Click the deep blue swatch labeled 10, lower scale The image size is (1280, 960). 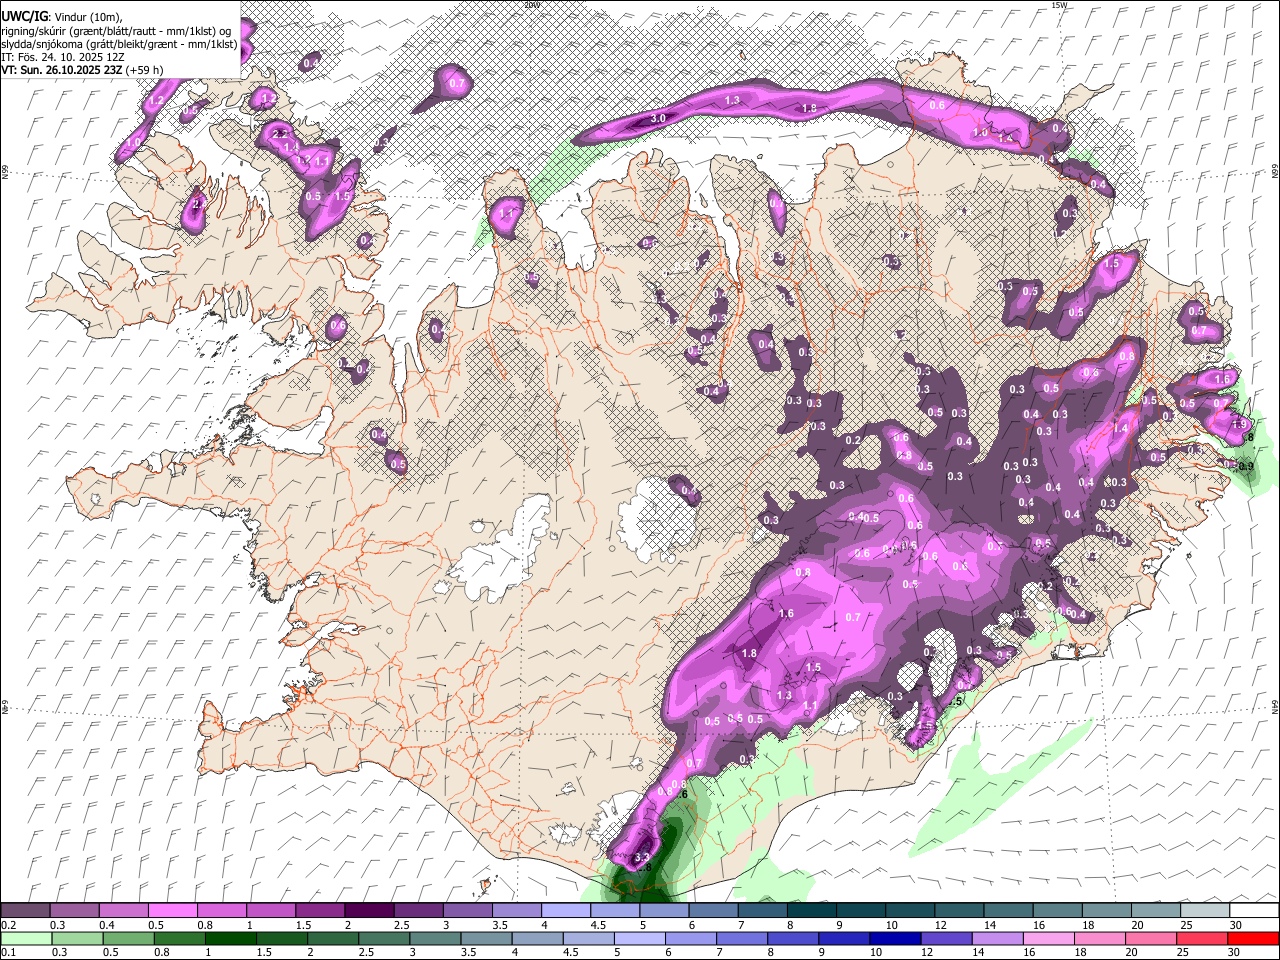tap(893, 939)
